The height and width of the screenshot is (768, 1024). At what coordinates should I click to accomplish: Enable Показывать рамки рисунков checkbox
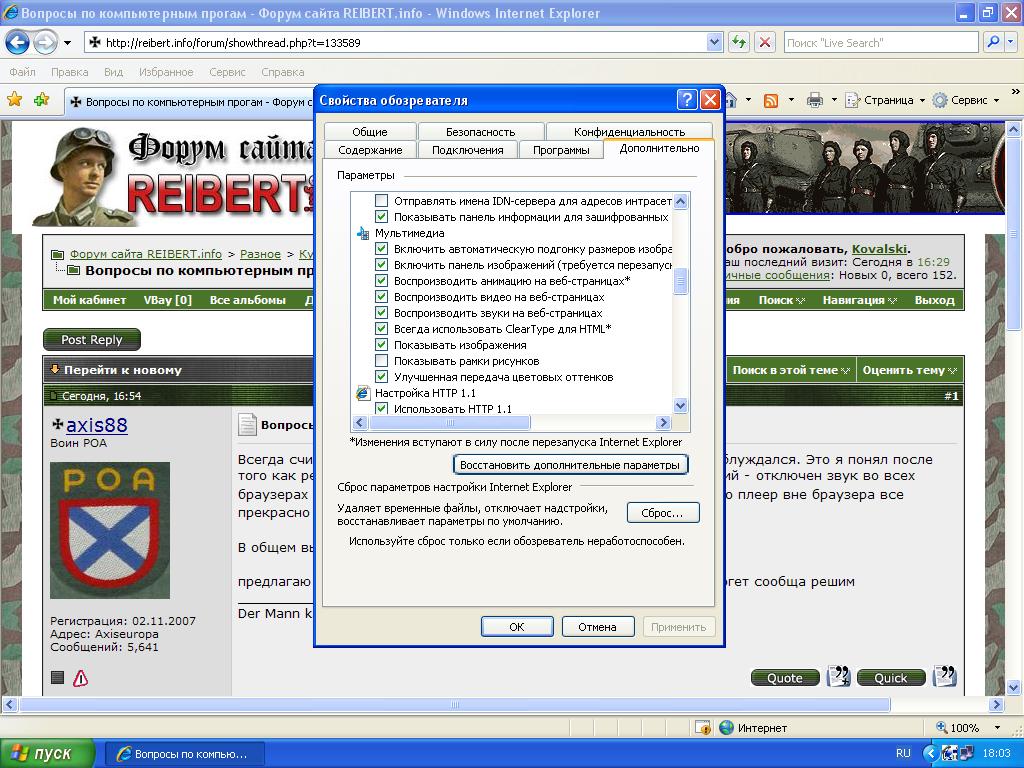point(381,360)
